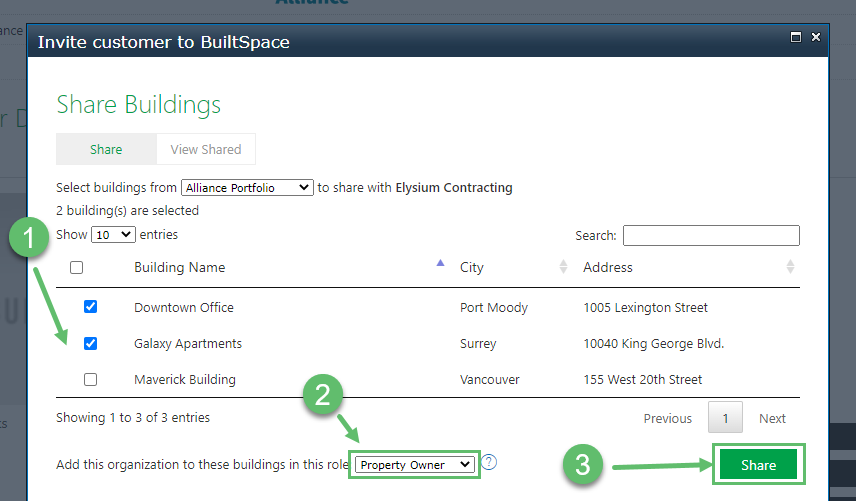
Task: Check Maverick Building checkbox
Action: coord(91,379)
